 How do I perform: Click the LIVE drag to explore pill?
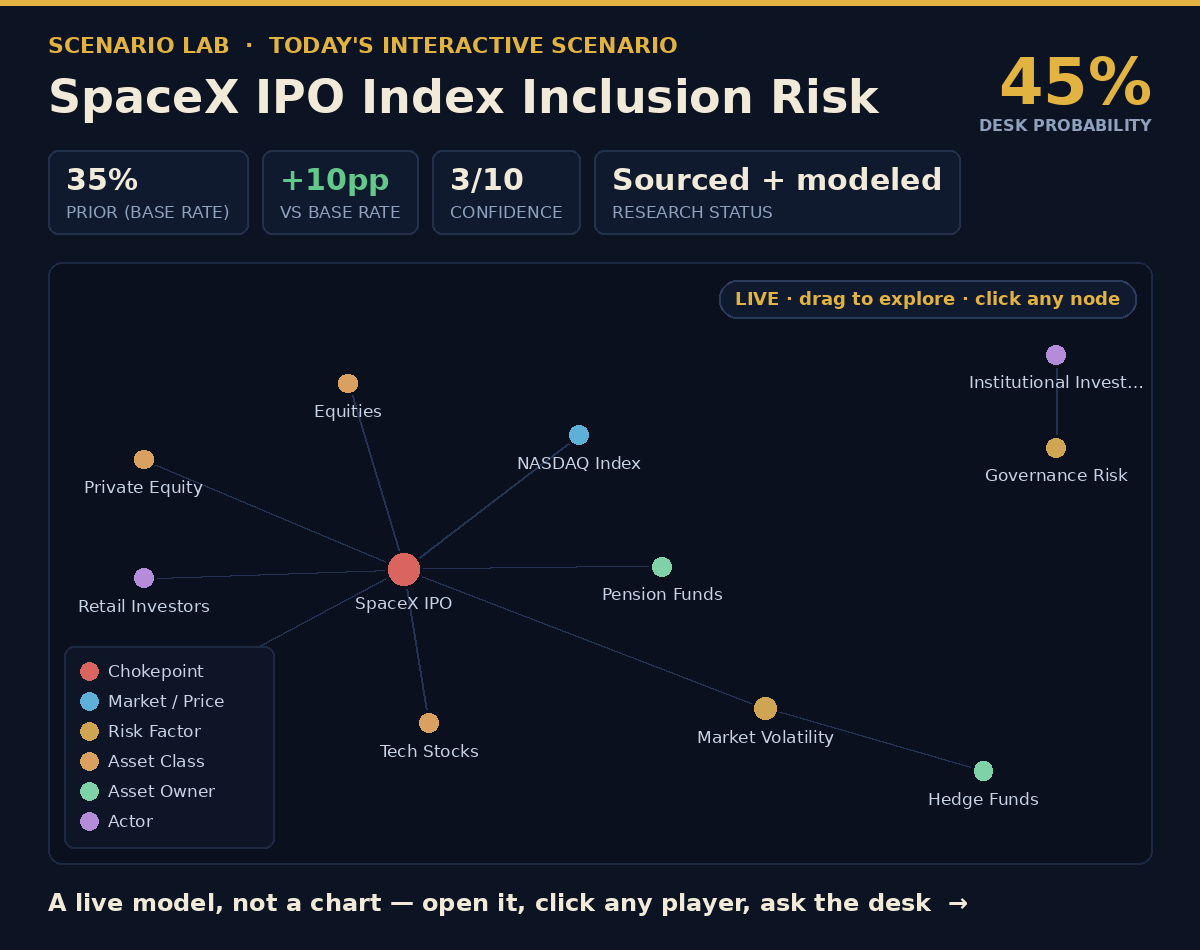pyautogui.click(x=928, y=299)
